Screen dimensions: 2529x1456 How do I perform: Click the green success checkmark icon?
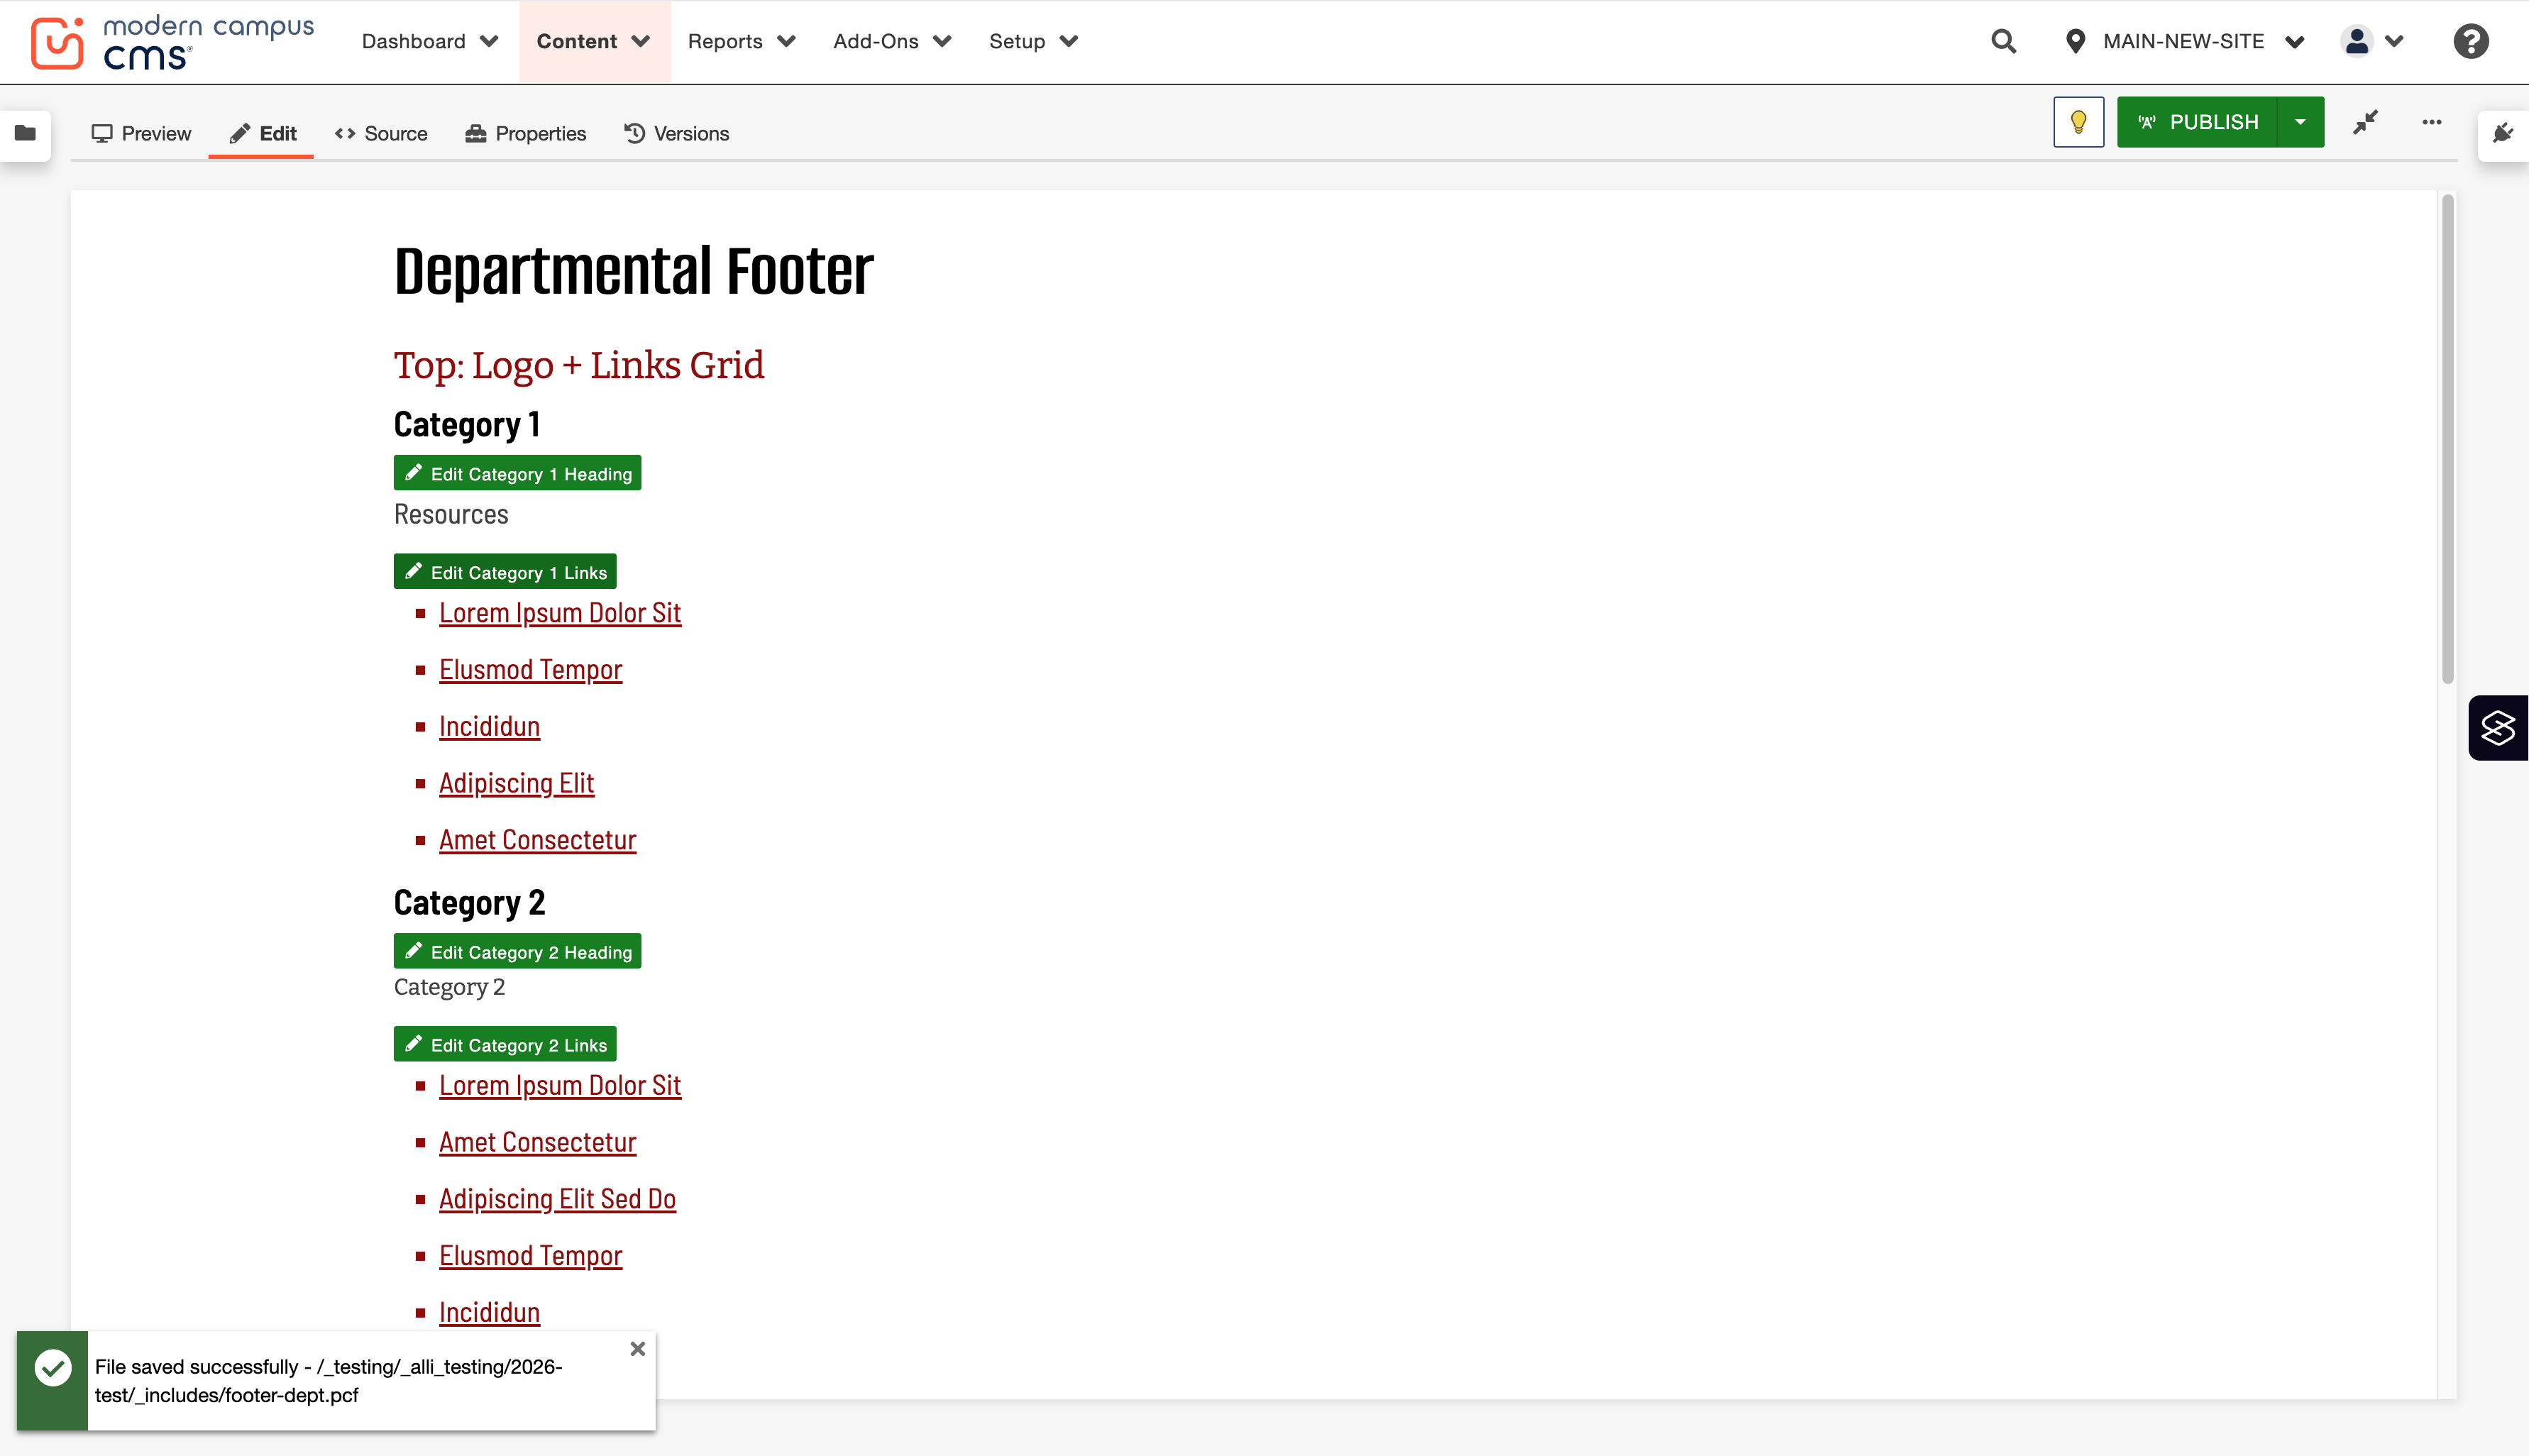click(52, 1367)
